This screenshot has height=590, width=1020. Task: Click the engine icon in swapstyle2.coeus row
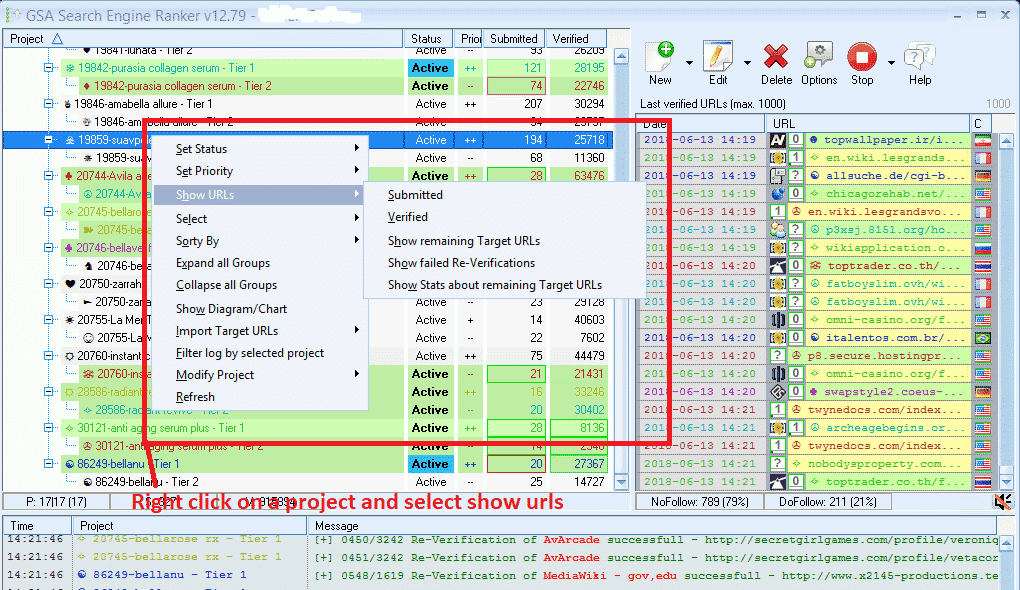[x=777, y=392]
